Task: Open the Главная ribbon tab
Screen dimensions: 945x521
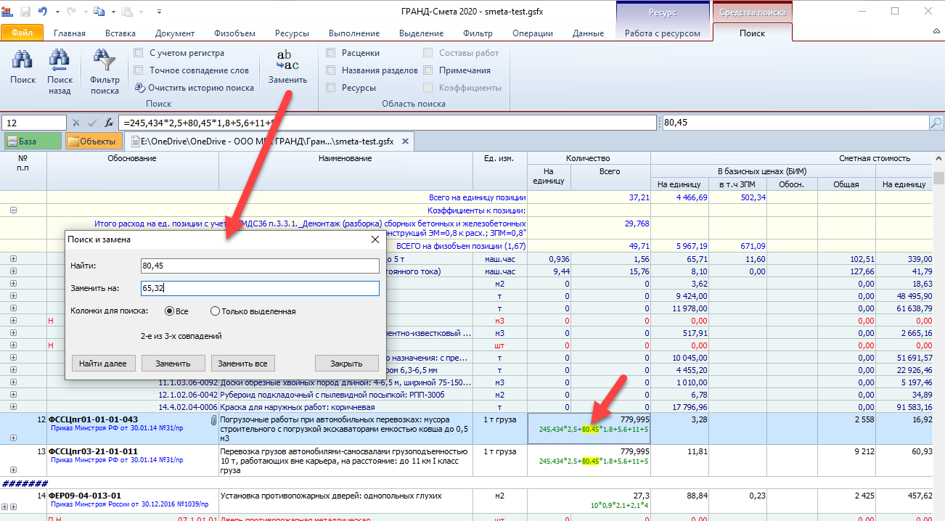Action: tap(69, 33)
